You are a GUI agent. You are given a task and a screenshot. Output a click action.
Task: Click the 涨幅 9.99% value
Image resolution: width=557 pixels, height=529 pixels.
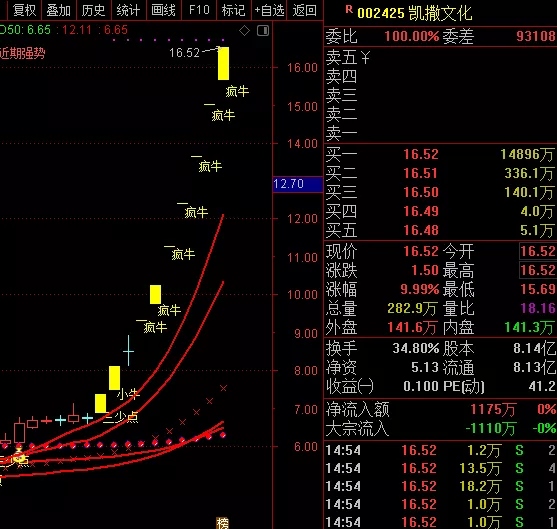(420, 289)
